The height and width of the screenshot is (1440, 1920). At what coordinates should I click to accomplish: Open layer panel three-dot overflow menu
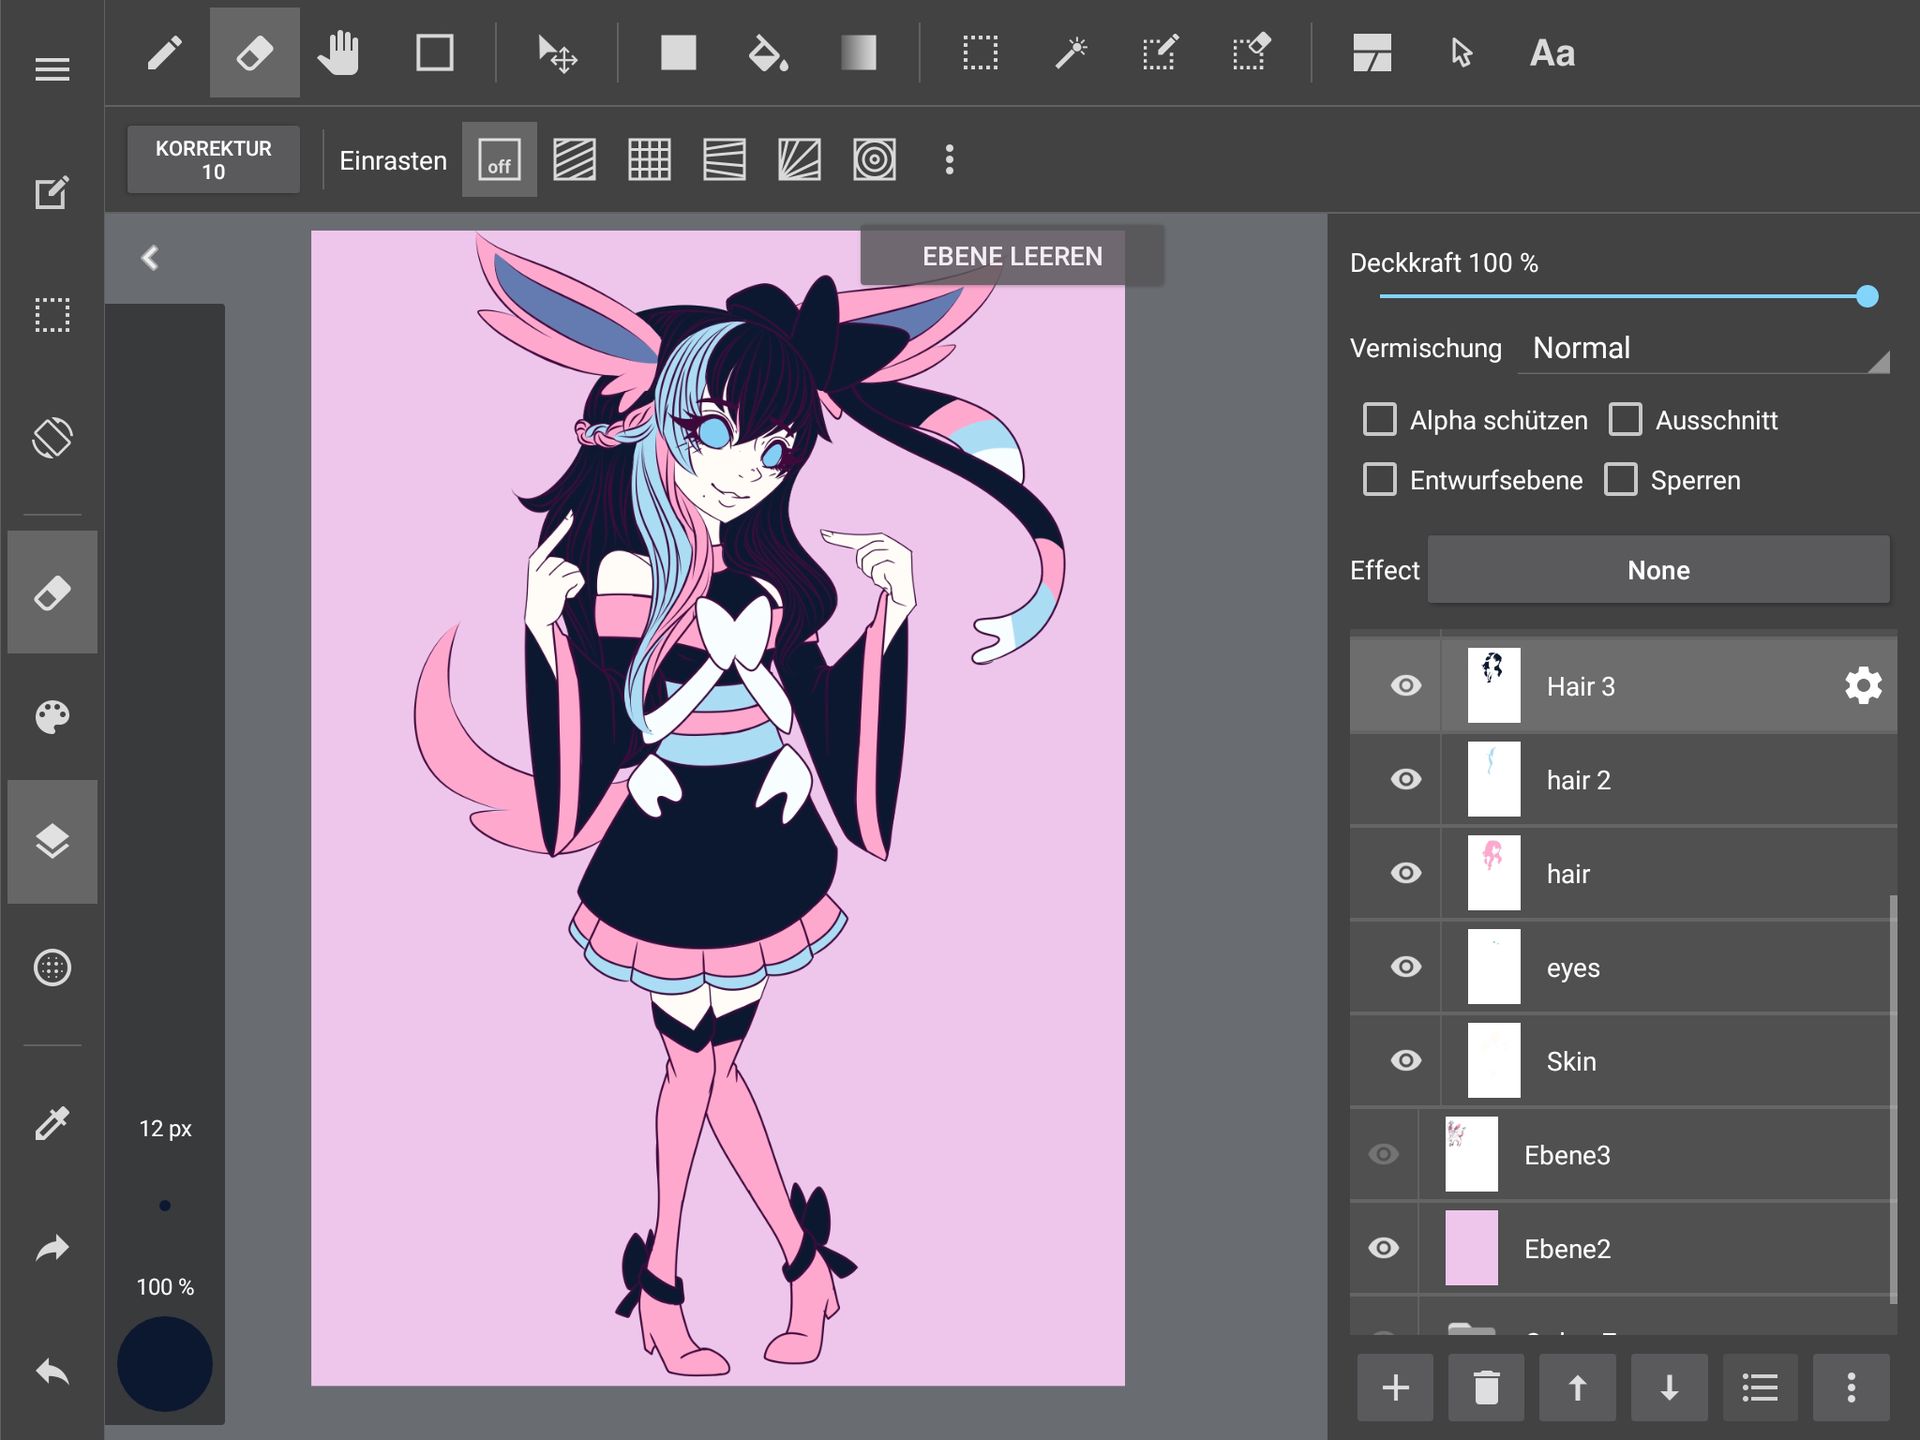coord(1851,1387)
